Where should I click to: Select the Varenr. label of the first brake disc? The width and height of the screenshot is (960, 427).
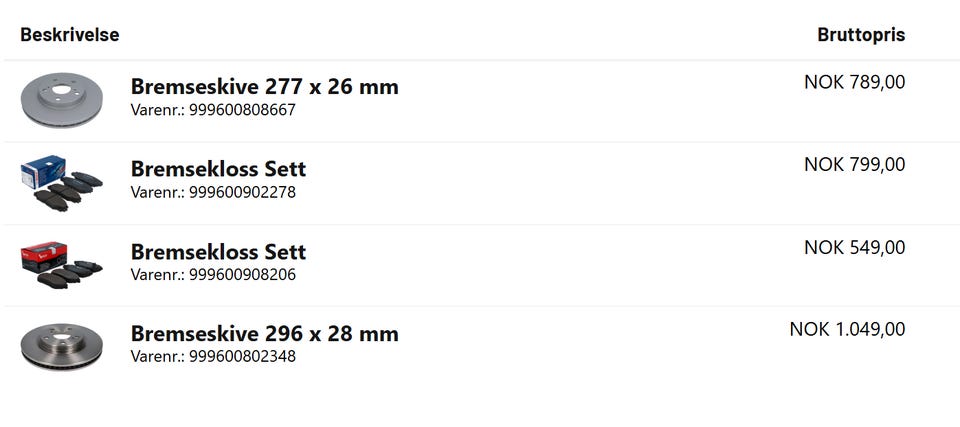157,110
